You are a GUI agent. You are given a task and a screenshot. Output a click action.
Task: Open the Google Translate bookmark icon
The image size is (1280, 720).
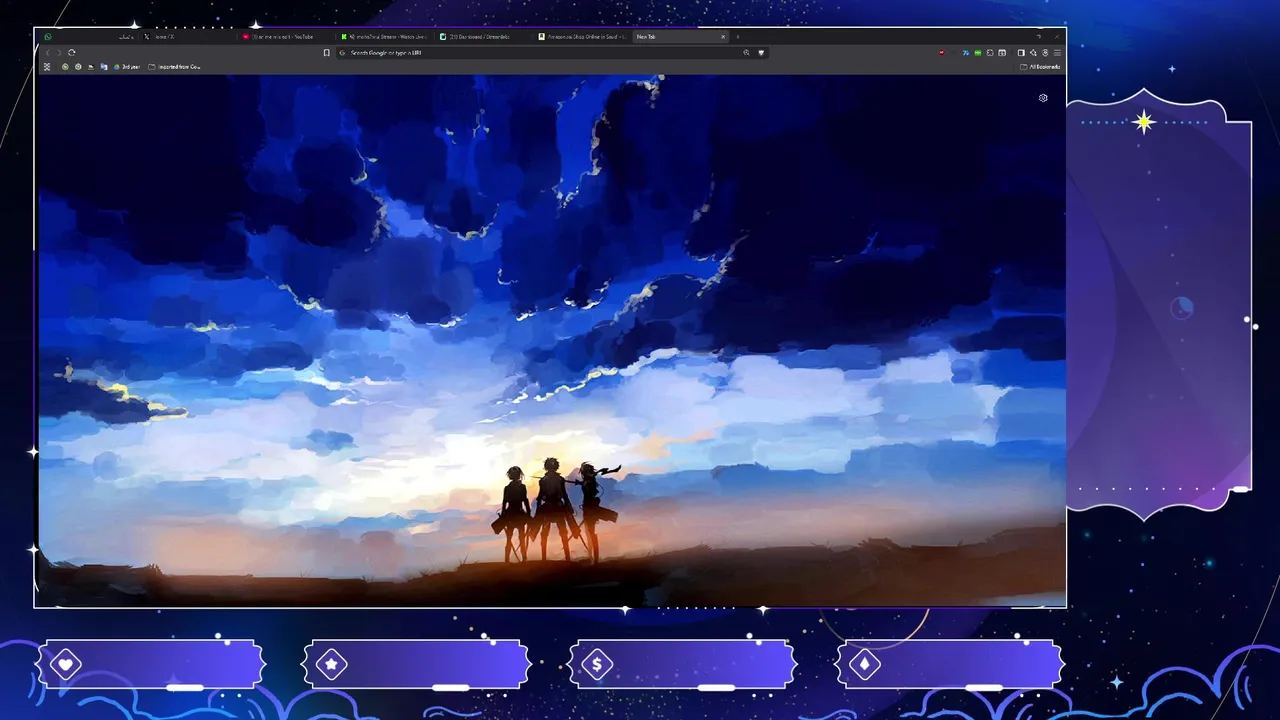pyautogui.click(x=104, y=67)
